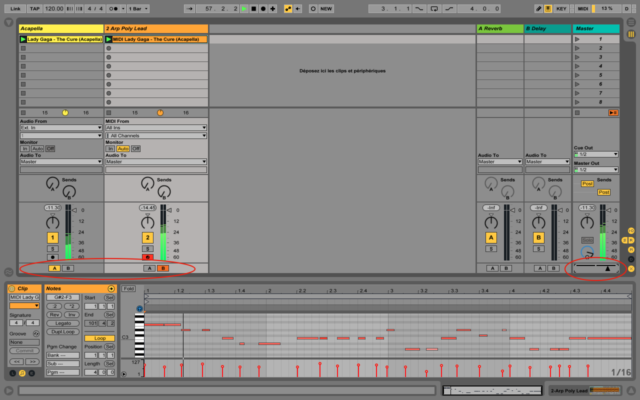Toggle the Follow arrow in transport
This screenshot has width=640, height=400.
(x=189, y=9)
